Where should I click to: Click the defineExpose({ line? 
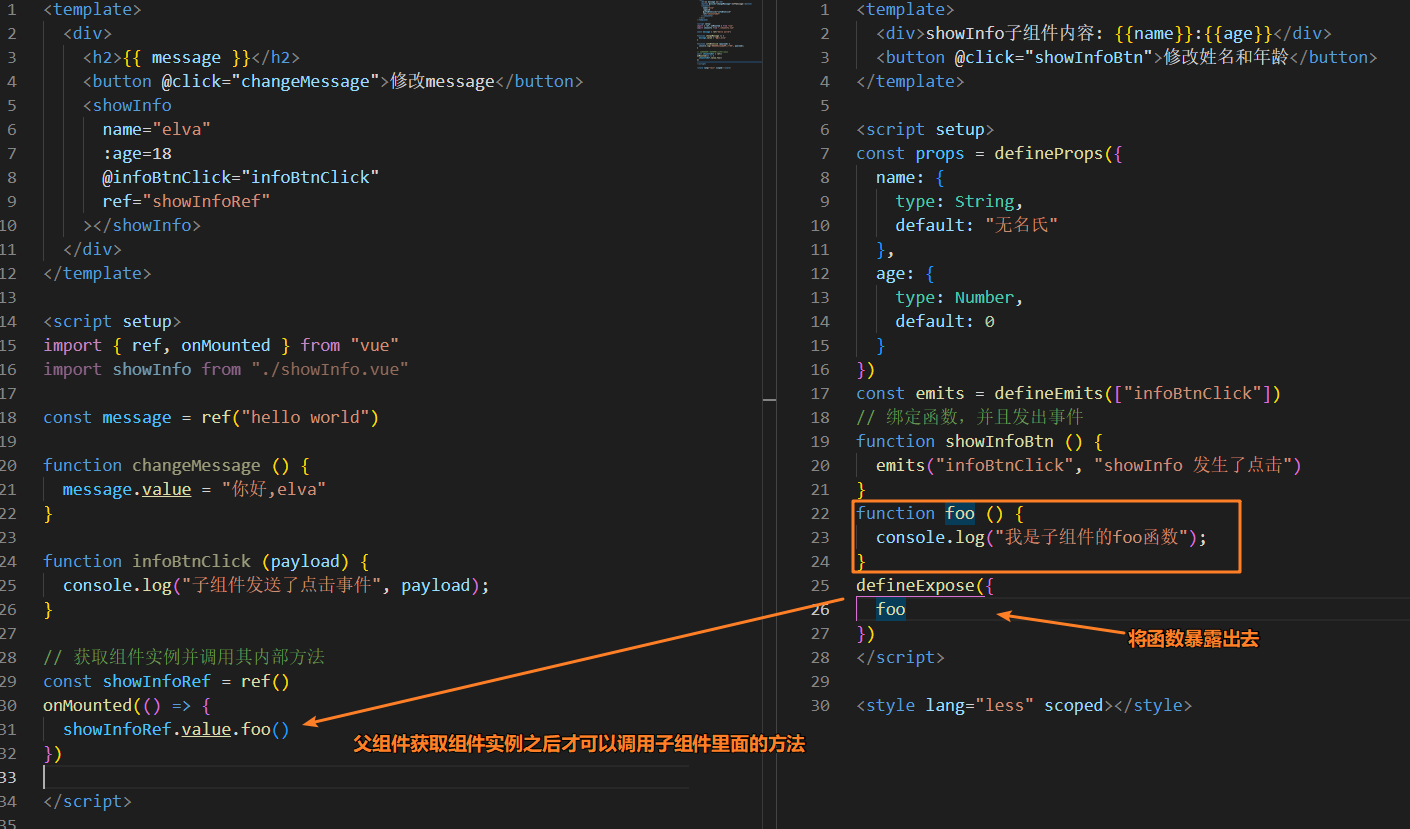tap(925, 585)
